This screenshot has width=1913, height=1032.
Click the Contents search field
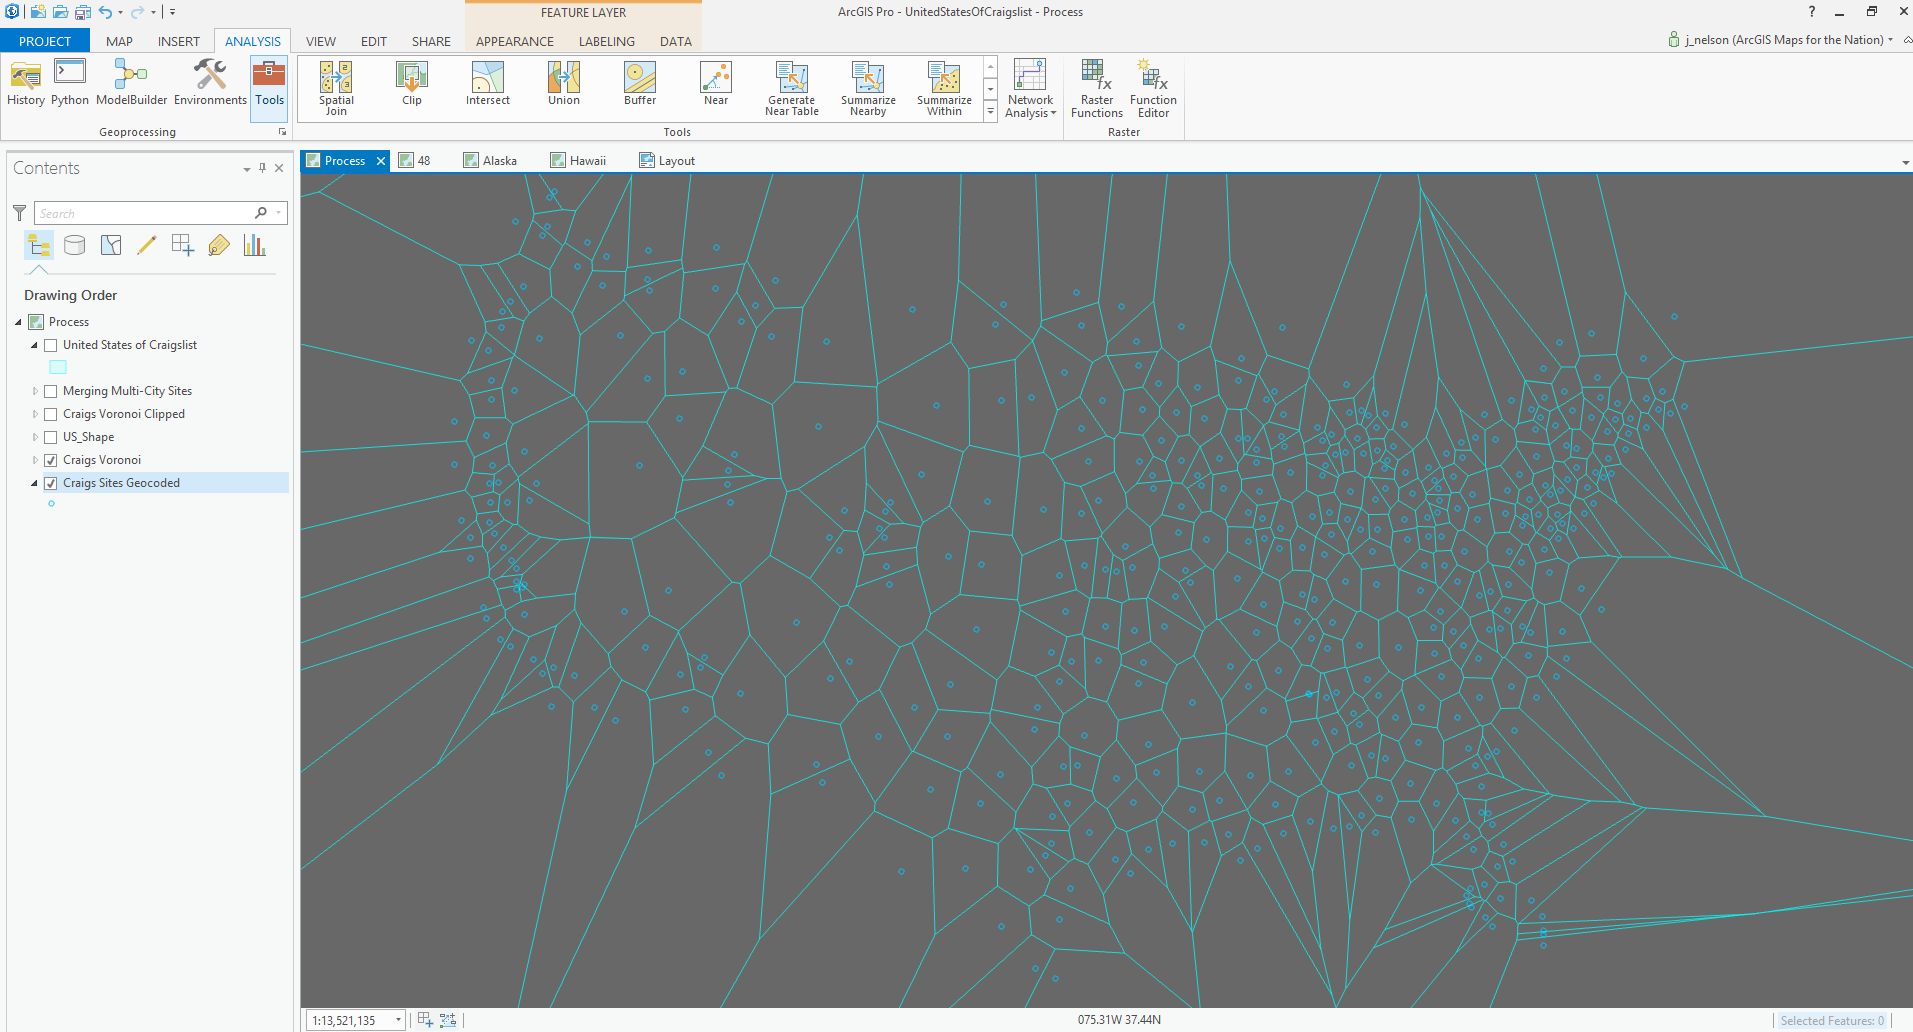click(144, 213)
